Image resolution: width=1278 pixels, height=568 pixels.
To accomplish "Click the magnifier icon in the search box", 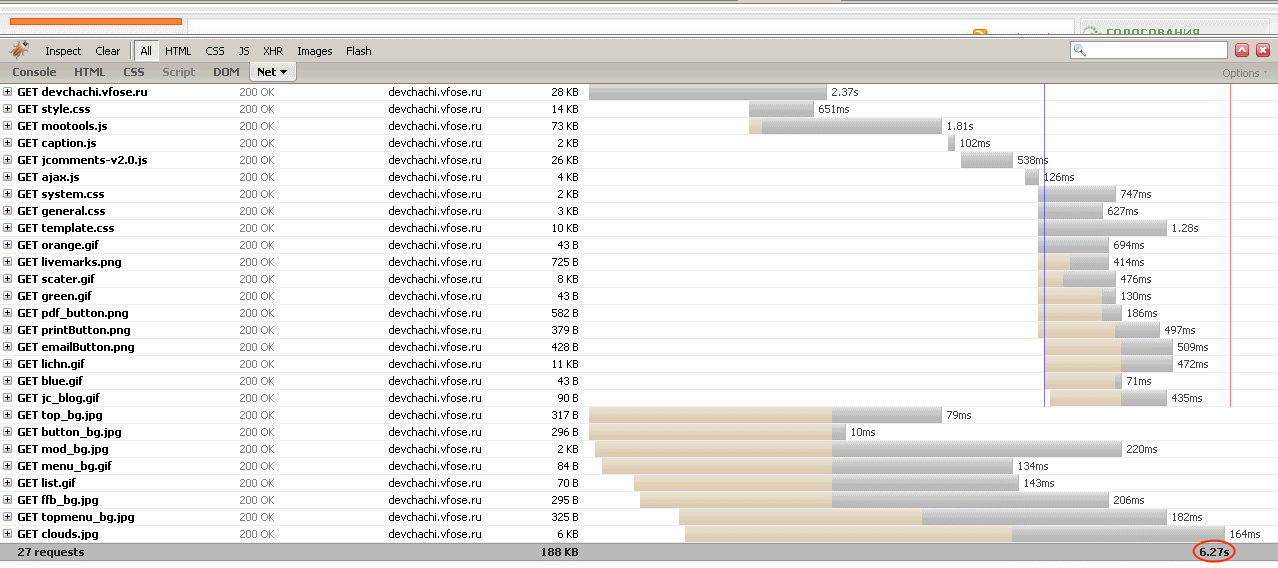I will click(1081, 50).
